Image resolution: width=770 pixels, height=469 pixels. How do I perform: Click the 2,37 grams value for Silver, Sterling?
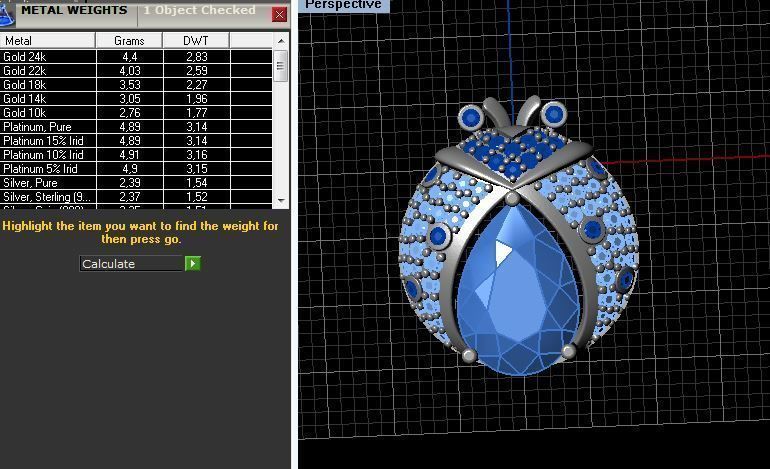130,196
